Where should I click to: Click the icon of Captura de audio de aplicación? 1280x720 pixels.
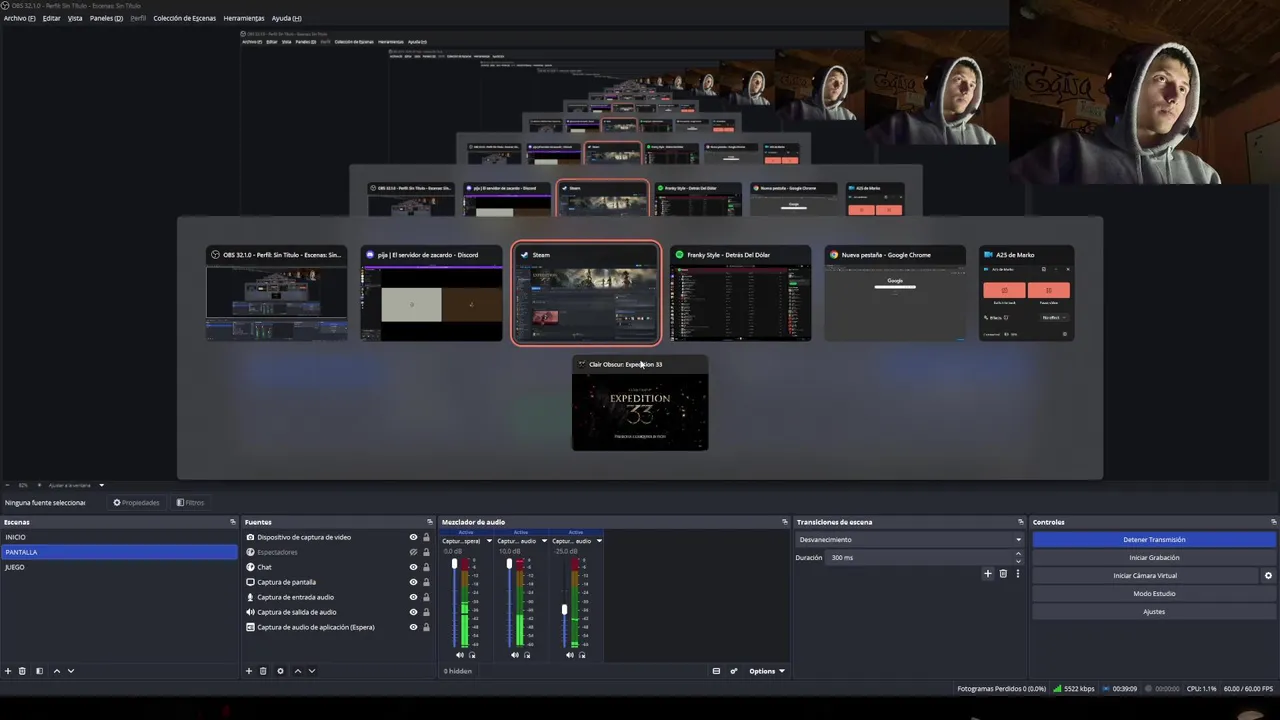[250, 627]
